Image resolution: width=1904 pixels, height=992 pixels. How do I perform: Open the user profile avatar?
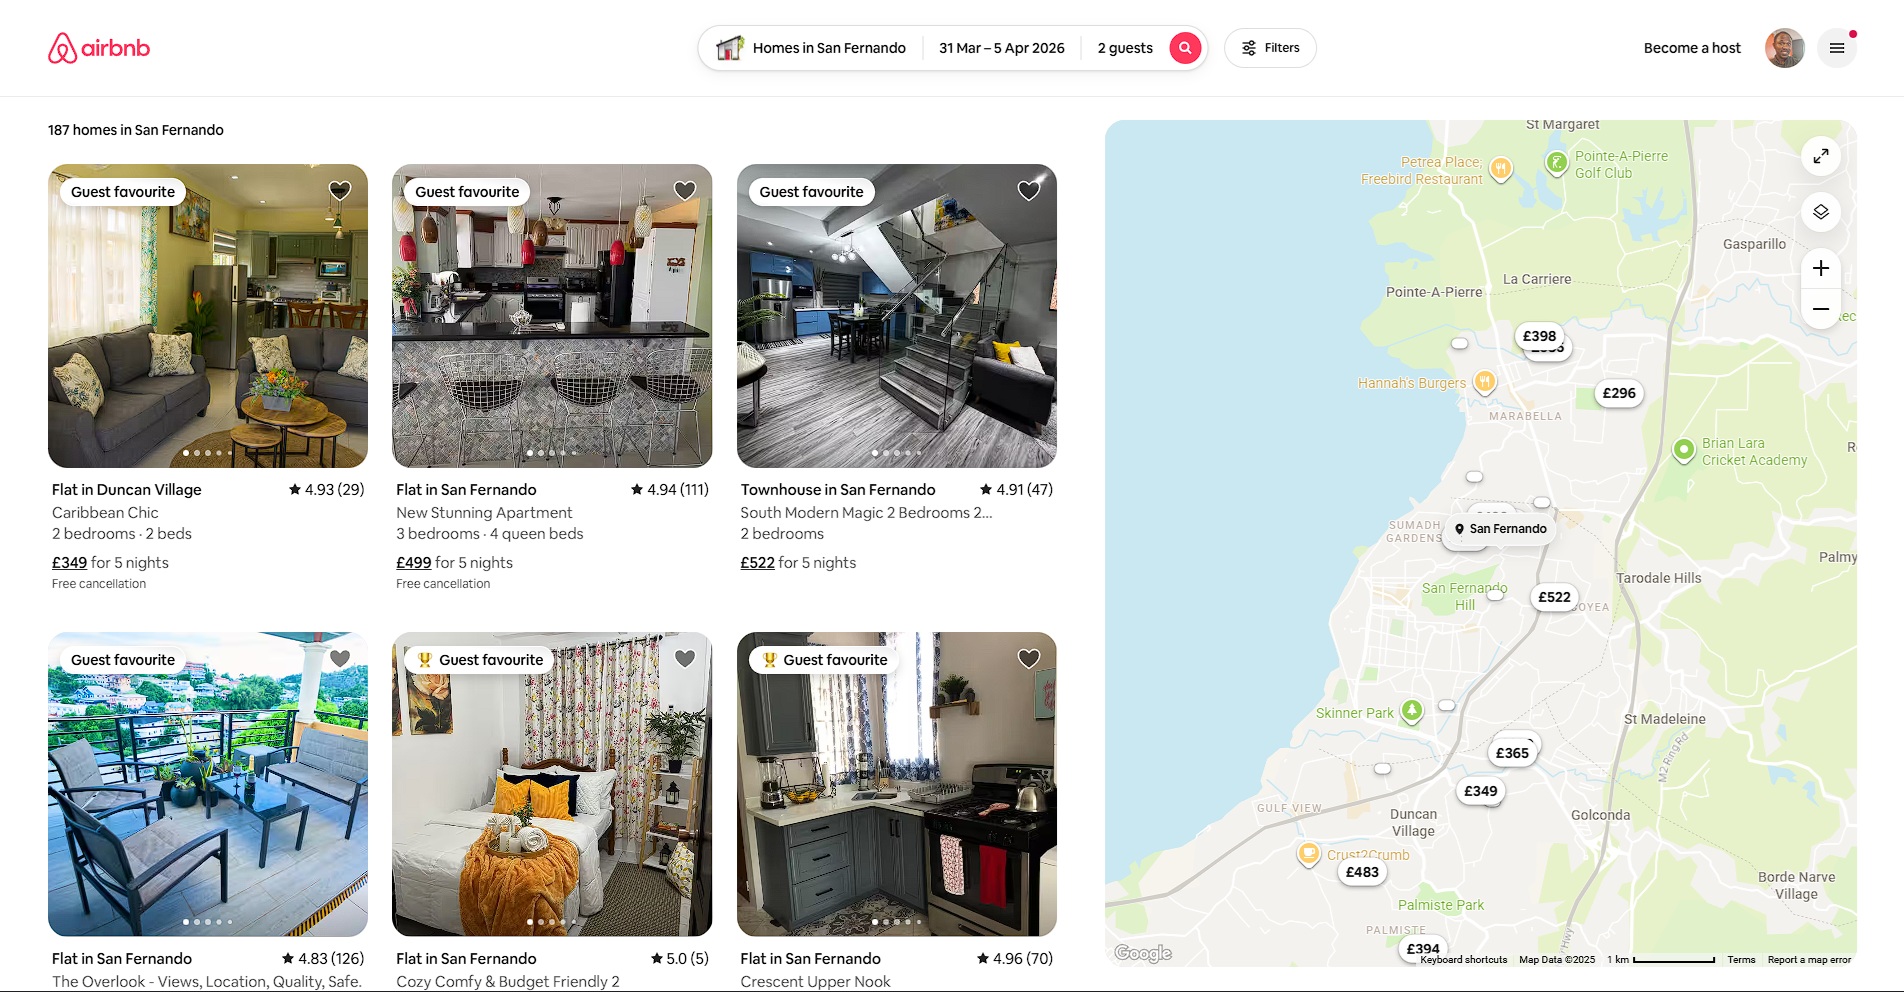click(x=1784, y=48)
